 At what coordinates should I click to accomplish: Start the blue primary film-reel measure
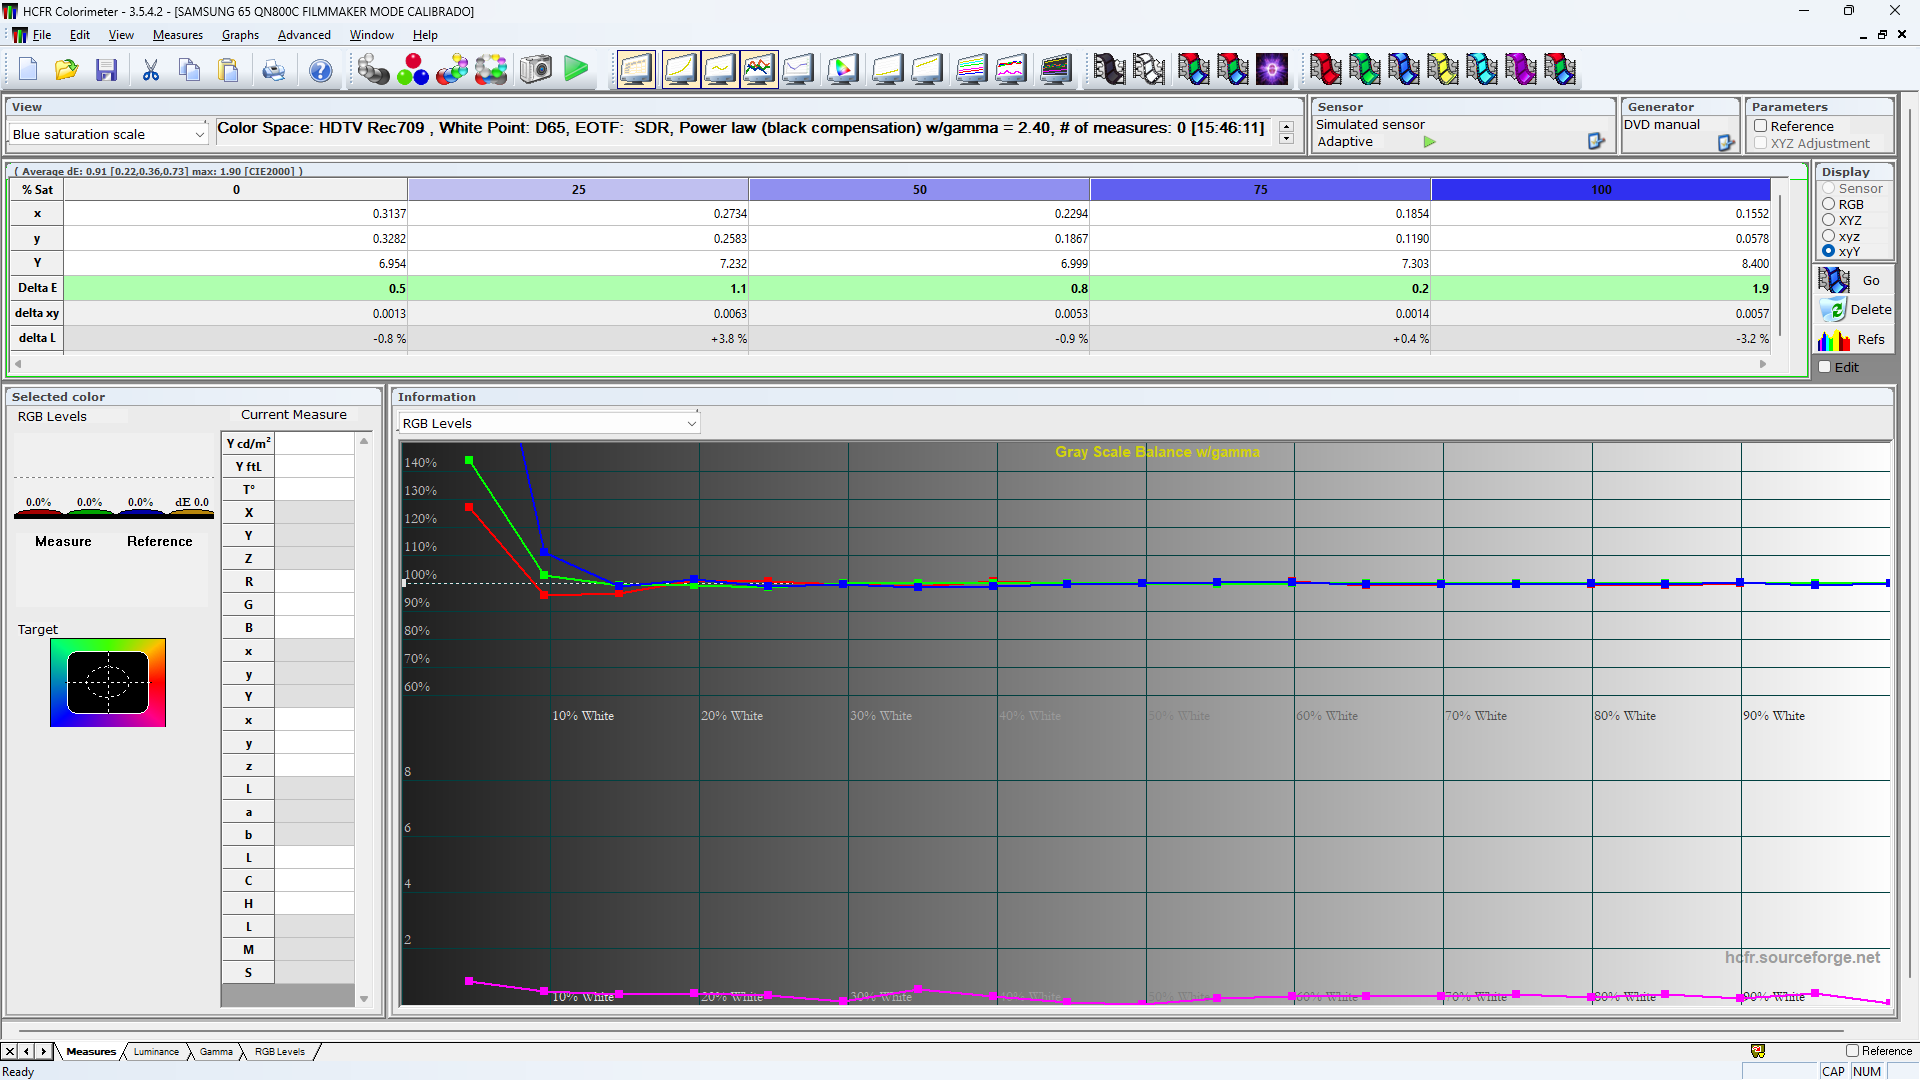click(1404, 69)
